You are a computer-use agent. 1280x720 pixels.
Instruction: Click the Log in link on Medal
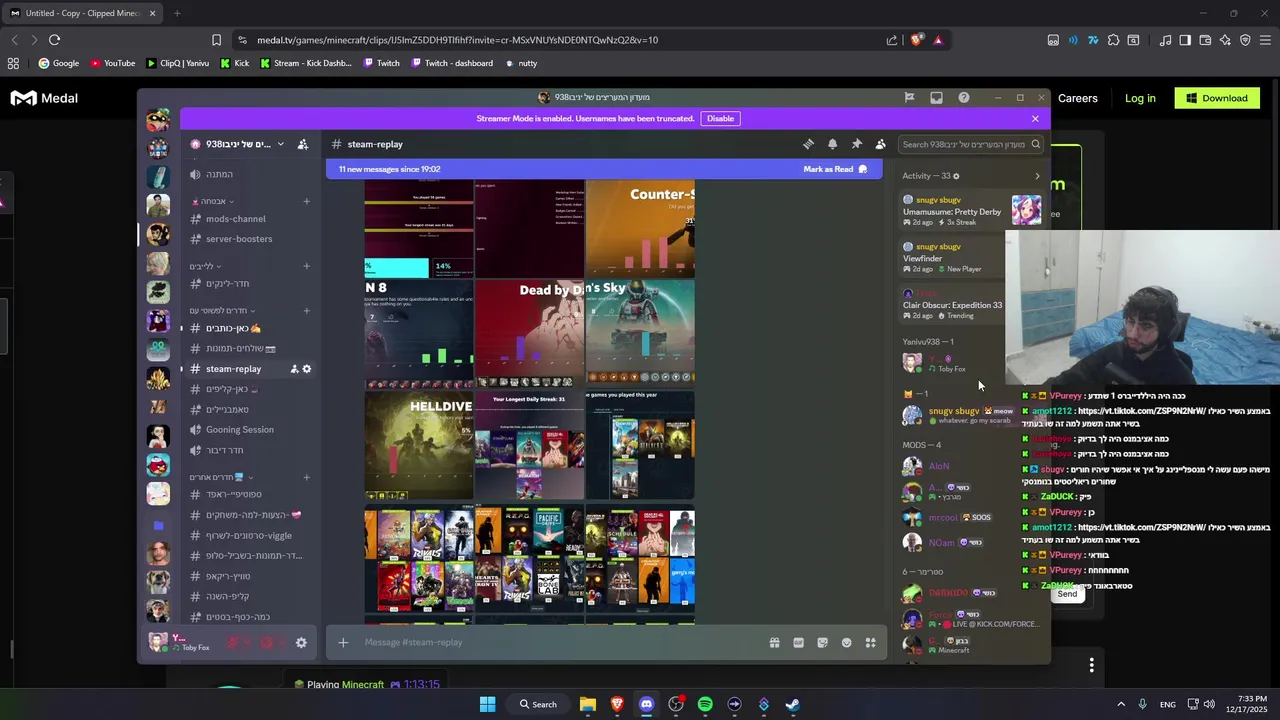(x=1140, y=98)
